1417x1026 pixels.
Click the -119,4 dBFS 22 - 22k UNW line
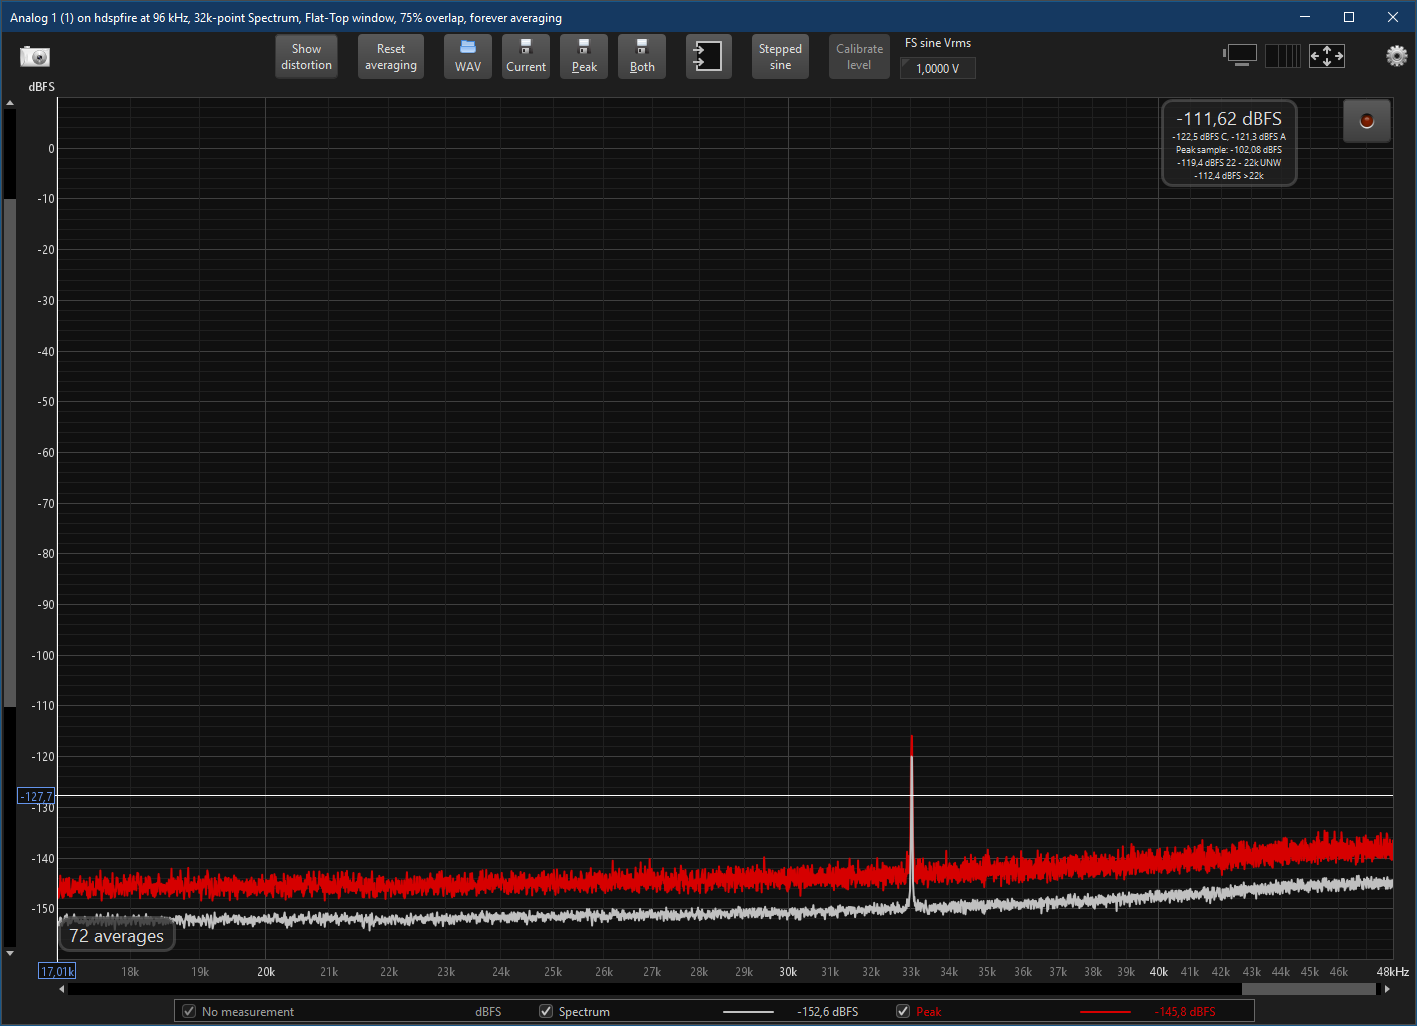(1229, 163)
